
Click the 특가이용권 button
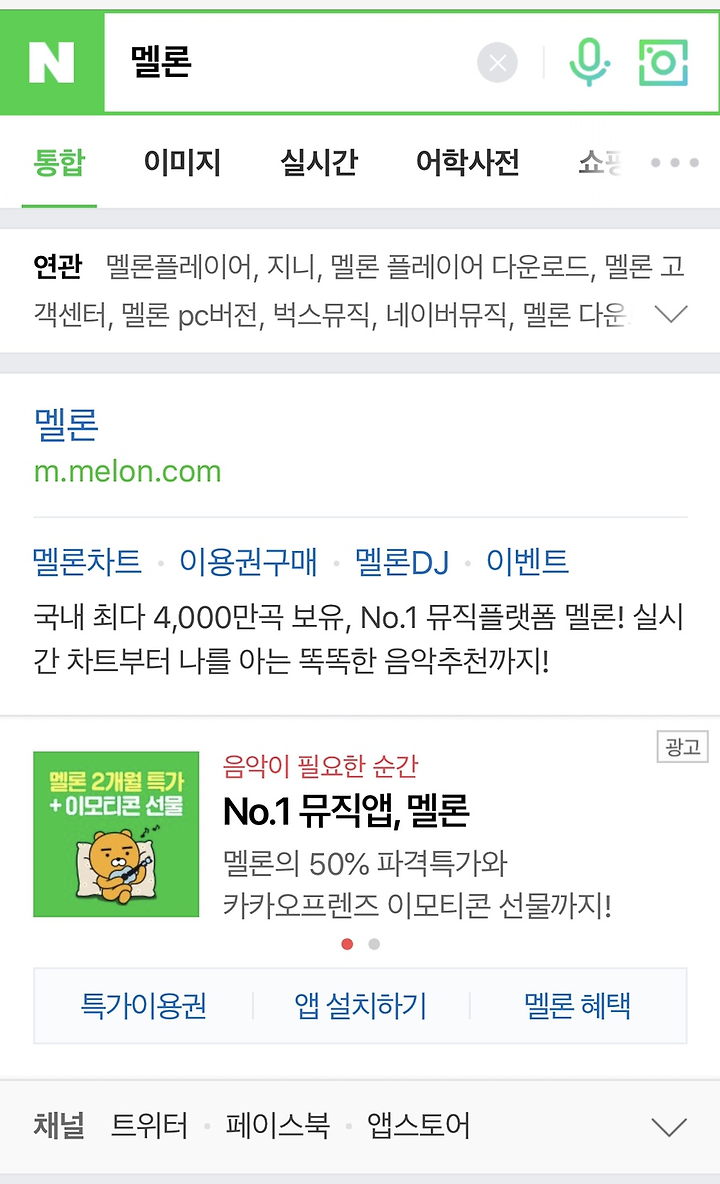[143, 1006]
